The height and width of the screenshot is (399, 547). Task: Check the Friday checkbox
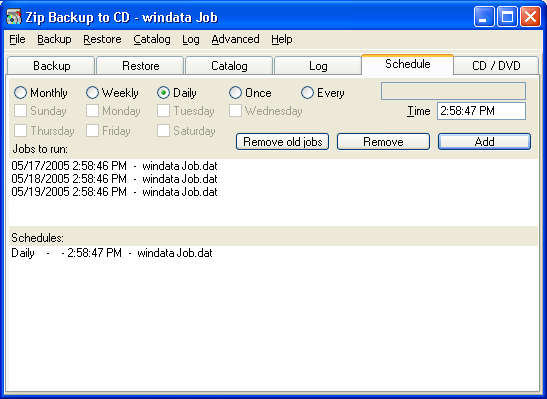pos(108,131)
